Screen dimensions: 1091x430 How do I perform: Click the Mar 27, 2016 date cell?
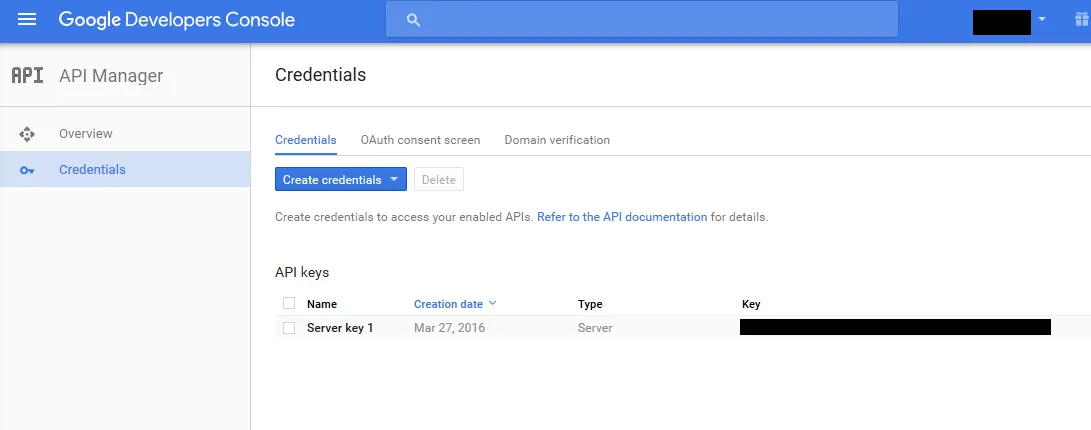coord(449,328)
